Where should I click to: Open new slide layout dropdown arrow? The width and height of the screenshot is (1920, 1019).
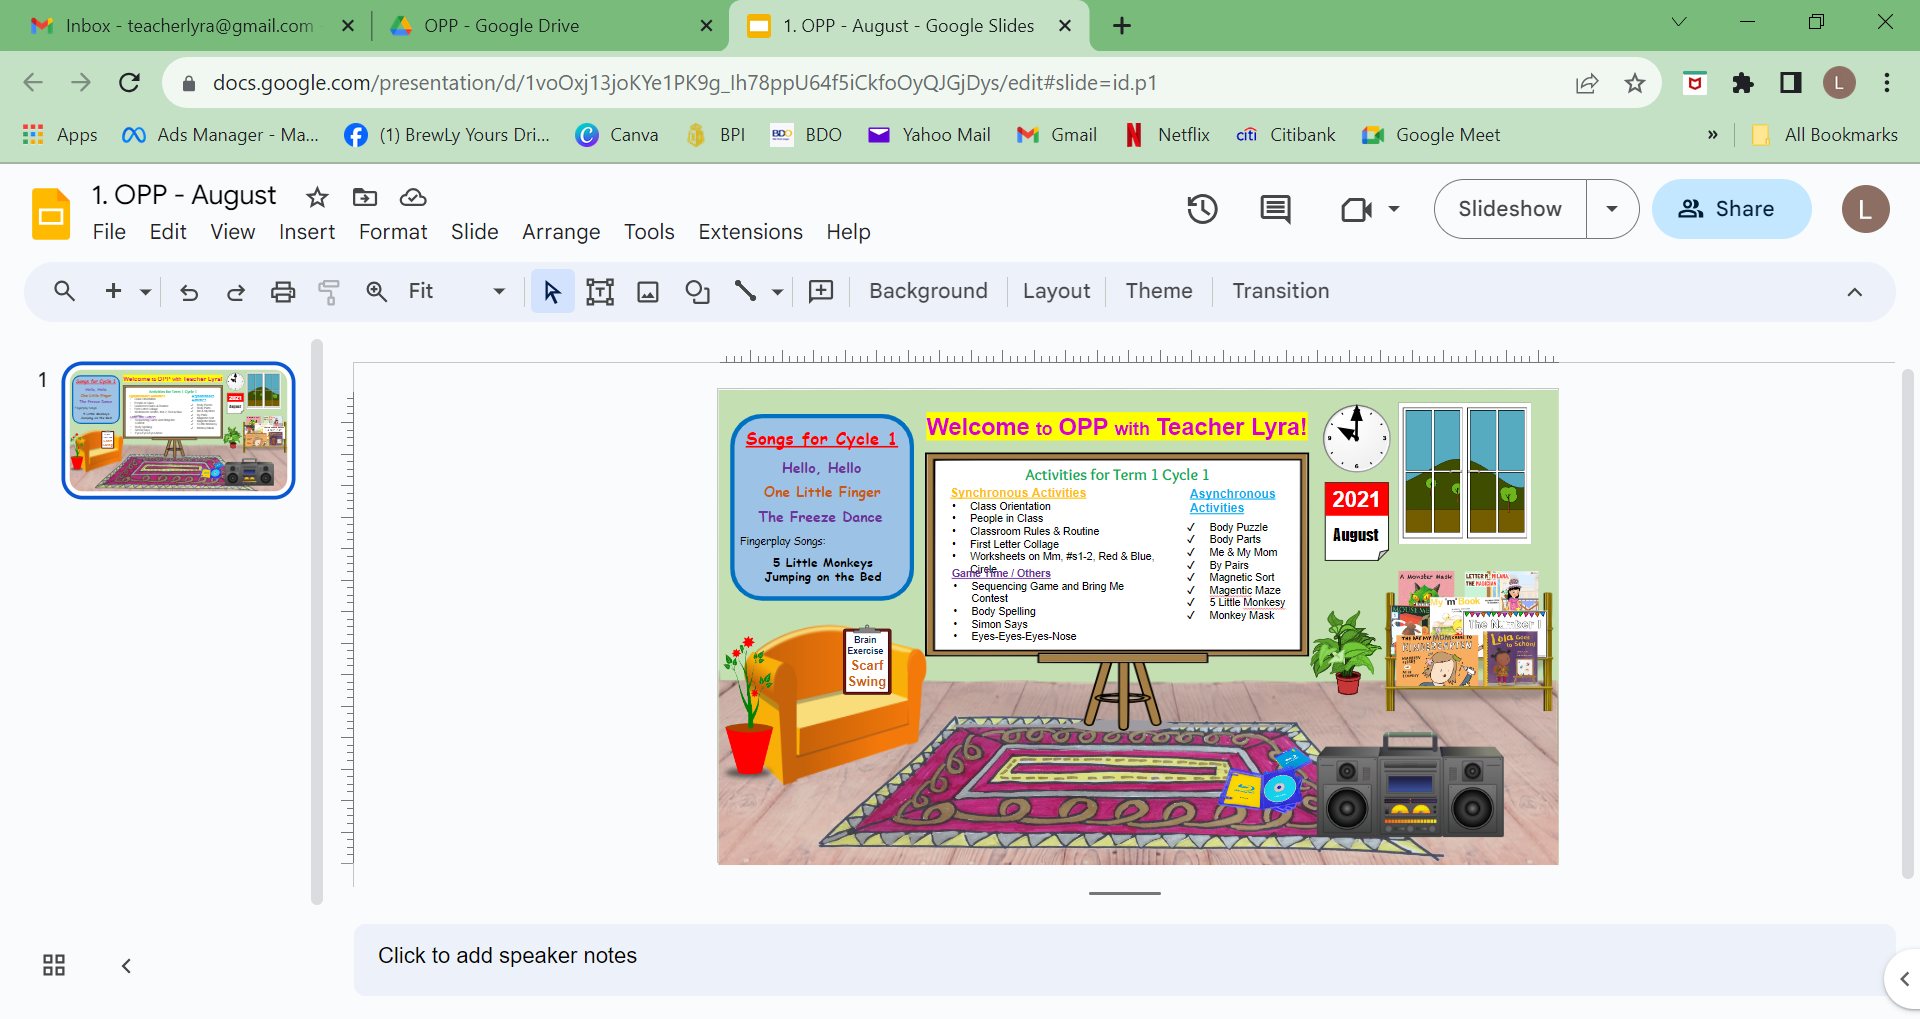[146, 292]
